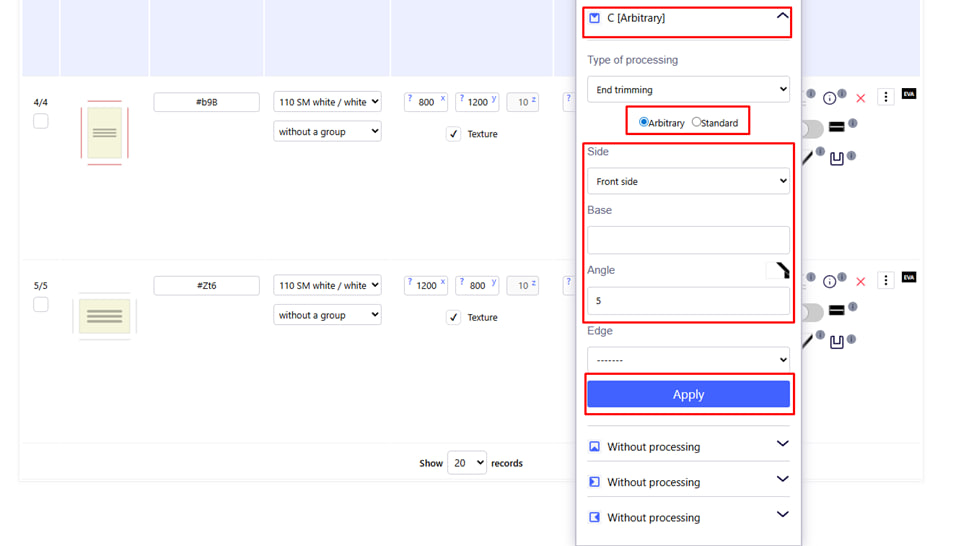Open the info circle icon in row 4/4

pyautogui.click(x=829, y=98)
